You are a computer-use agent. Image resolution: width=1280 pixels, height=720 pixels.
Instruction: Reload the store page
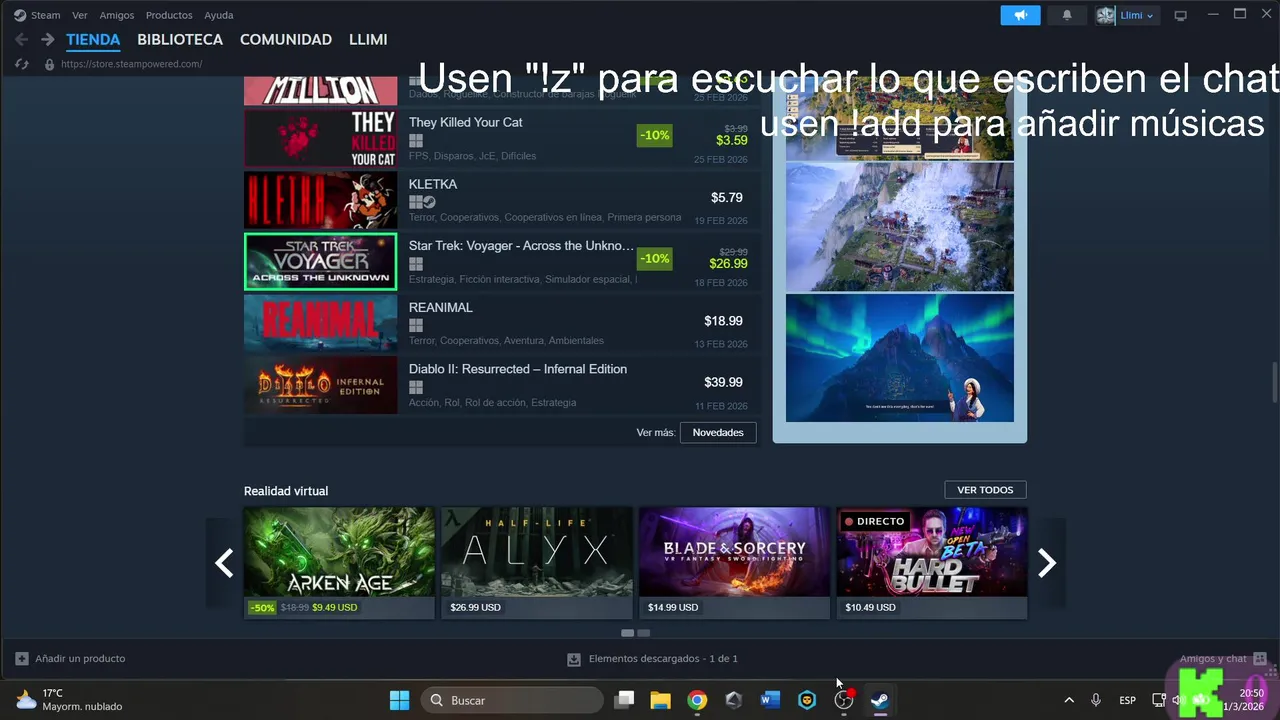pyautogui.click(x=21, y=64)
